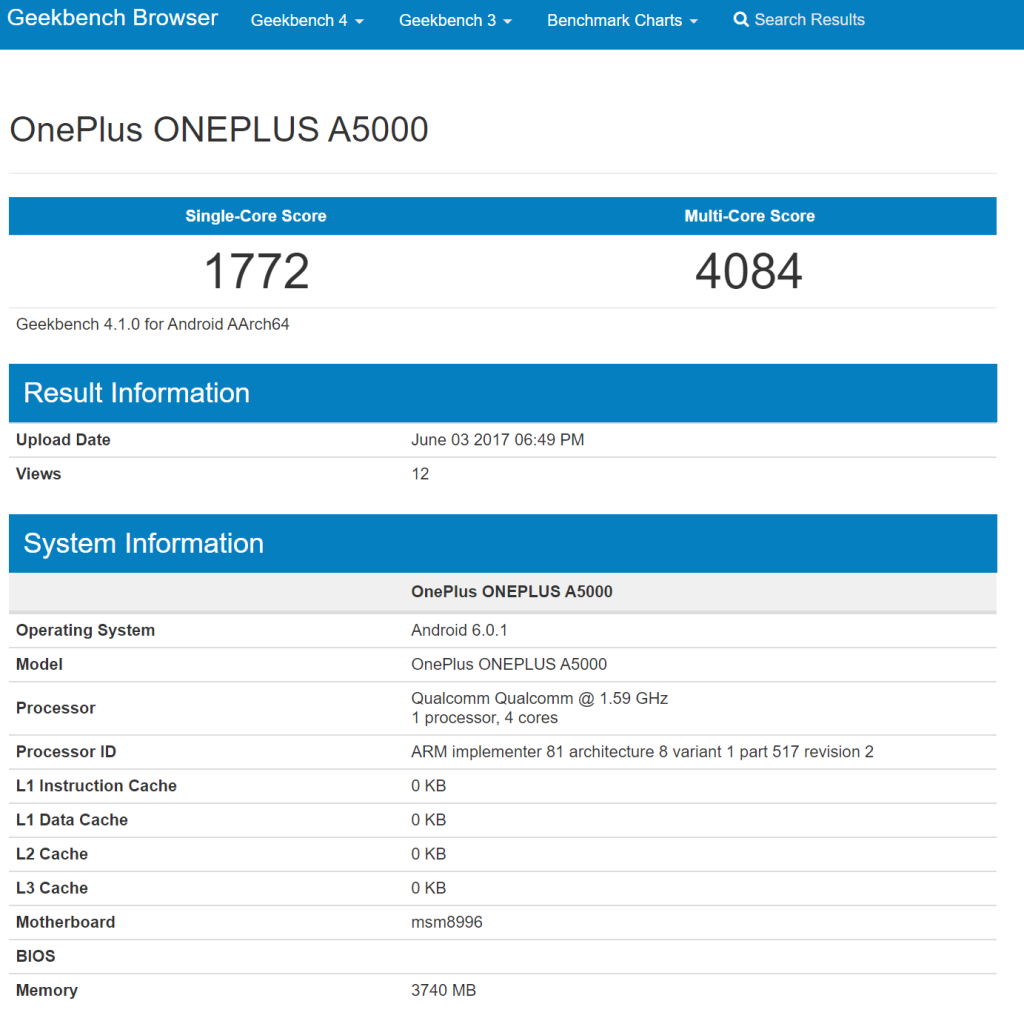Expand the Geekbench 4 menu

299,20
